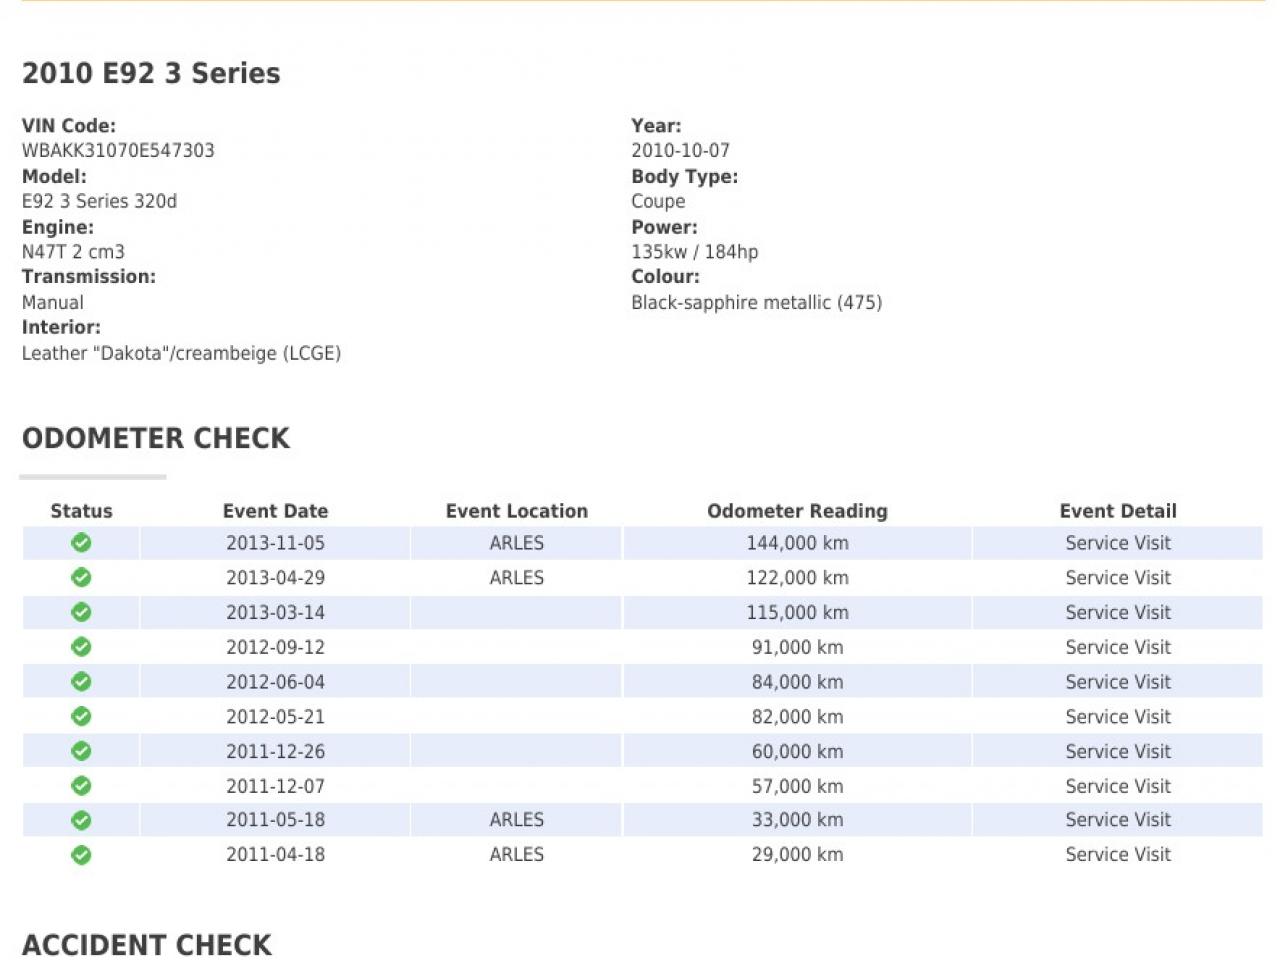Click the green check for 2012-05-21 entry
1280x960 pixels.
[81, 717]
